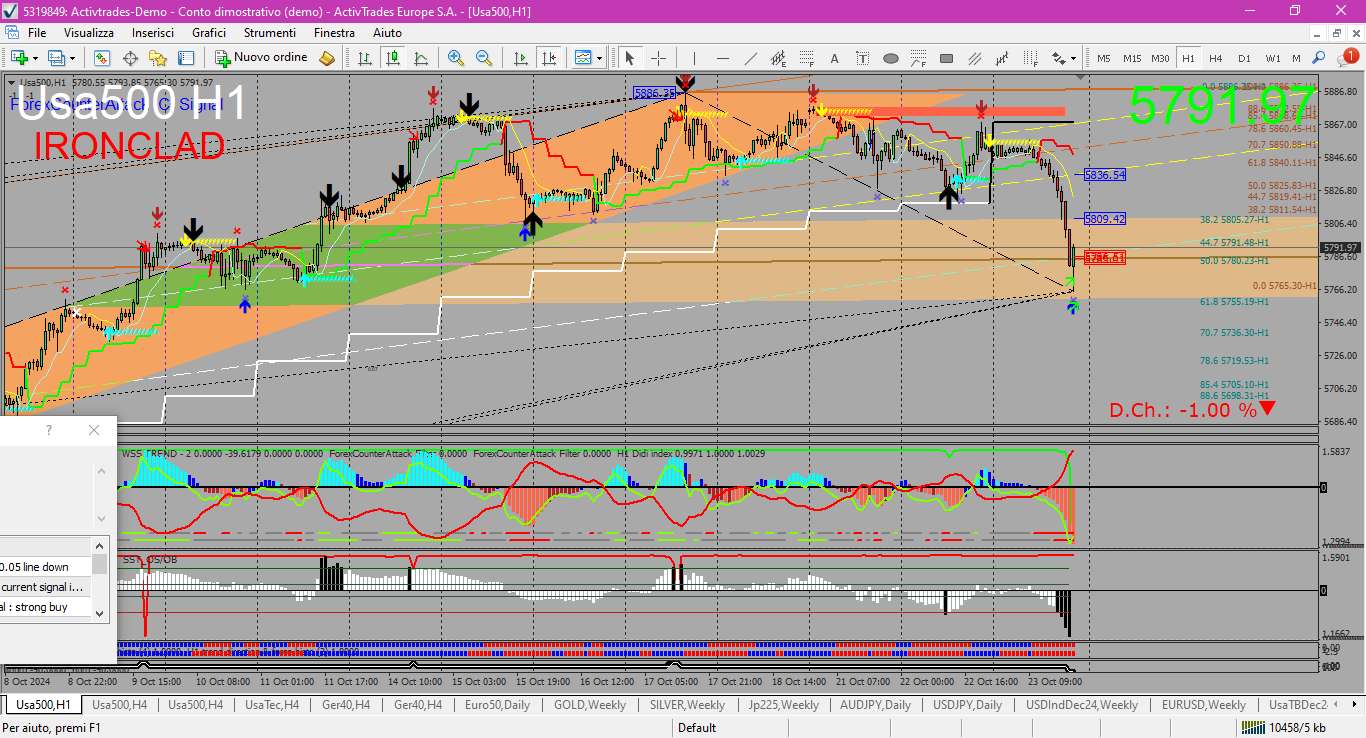Insert a text object
This screenshot has width=1366, height=738.
pos(835,58)
